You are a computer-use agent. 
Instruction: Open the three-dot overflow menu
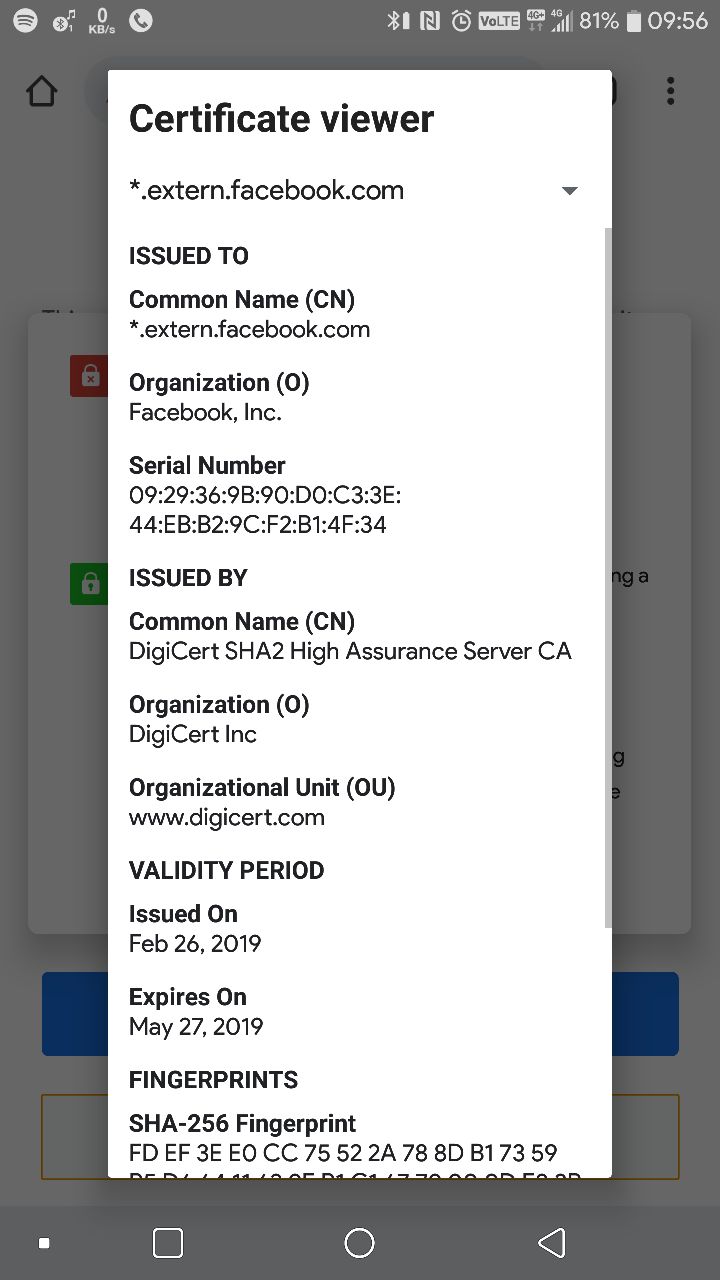point(670,91)
